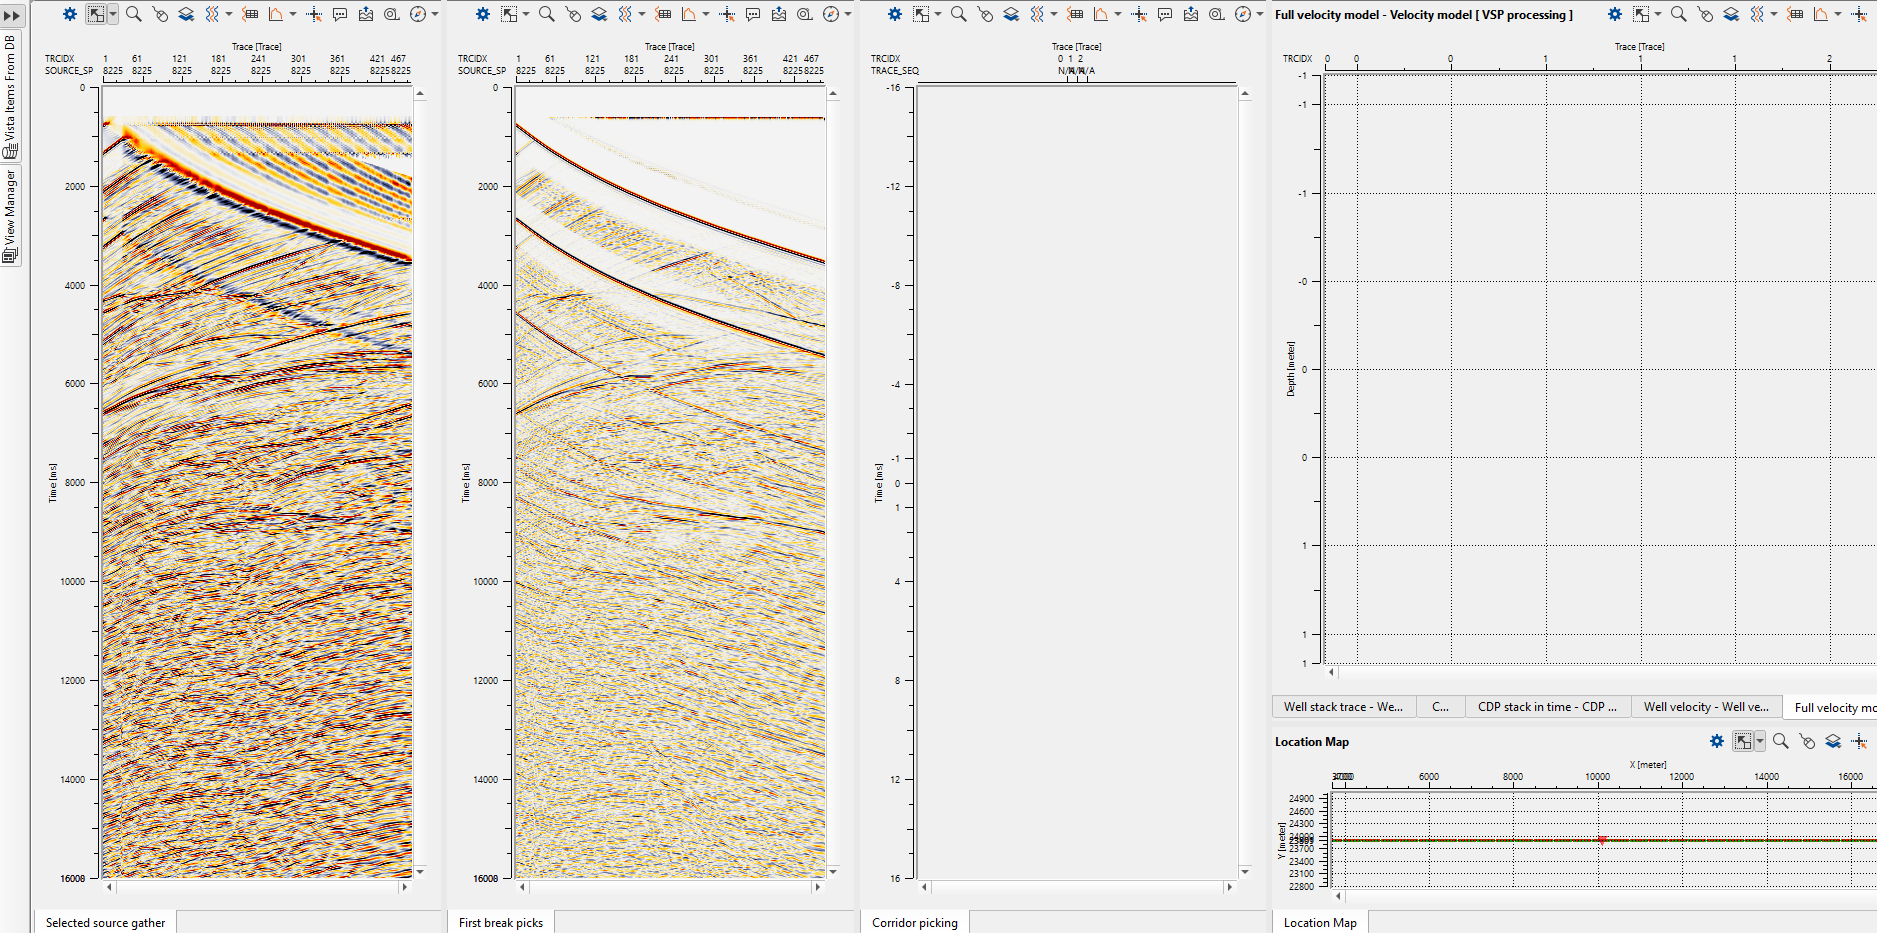This screenshot has height=933, width=1877.
Task: Open the Well velocity tab
Action: point(1706,707)
